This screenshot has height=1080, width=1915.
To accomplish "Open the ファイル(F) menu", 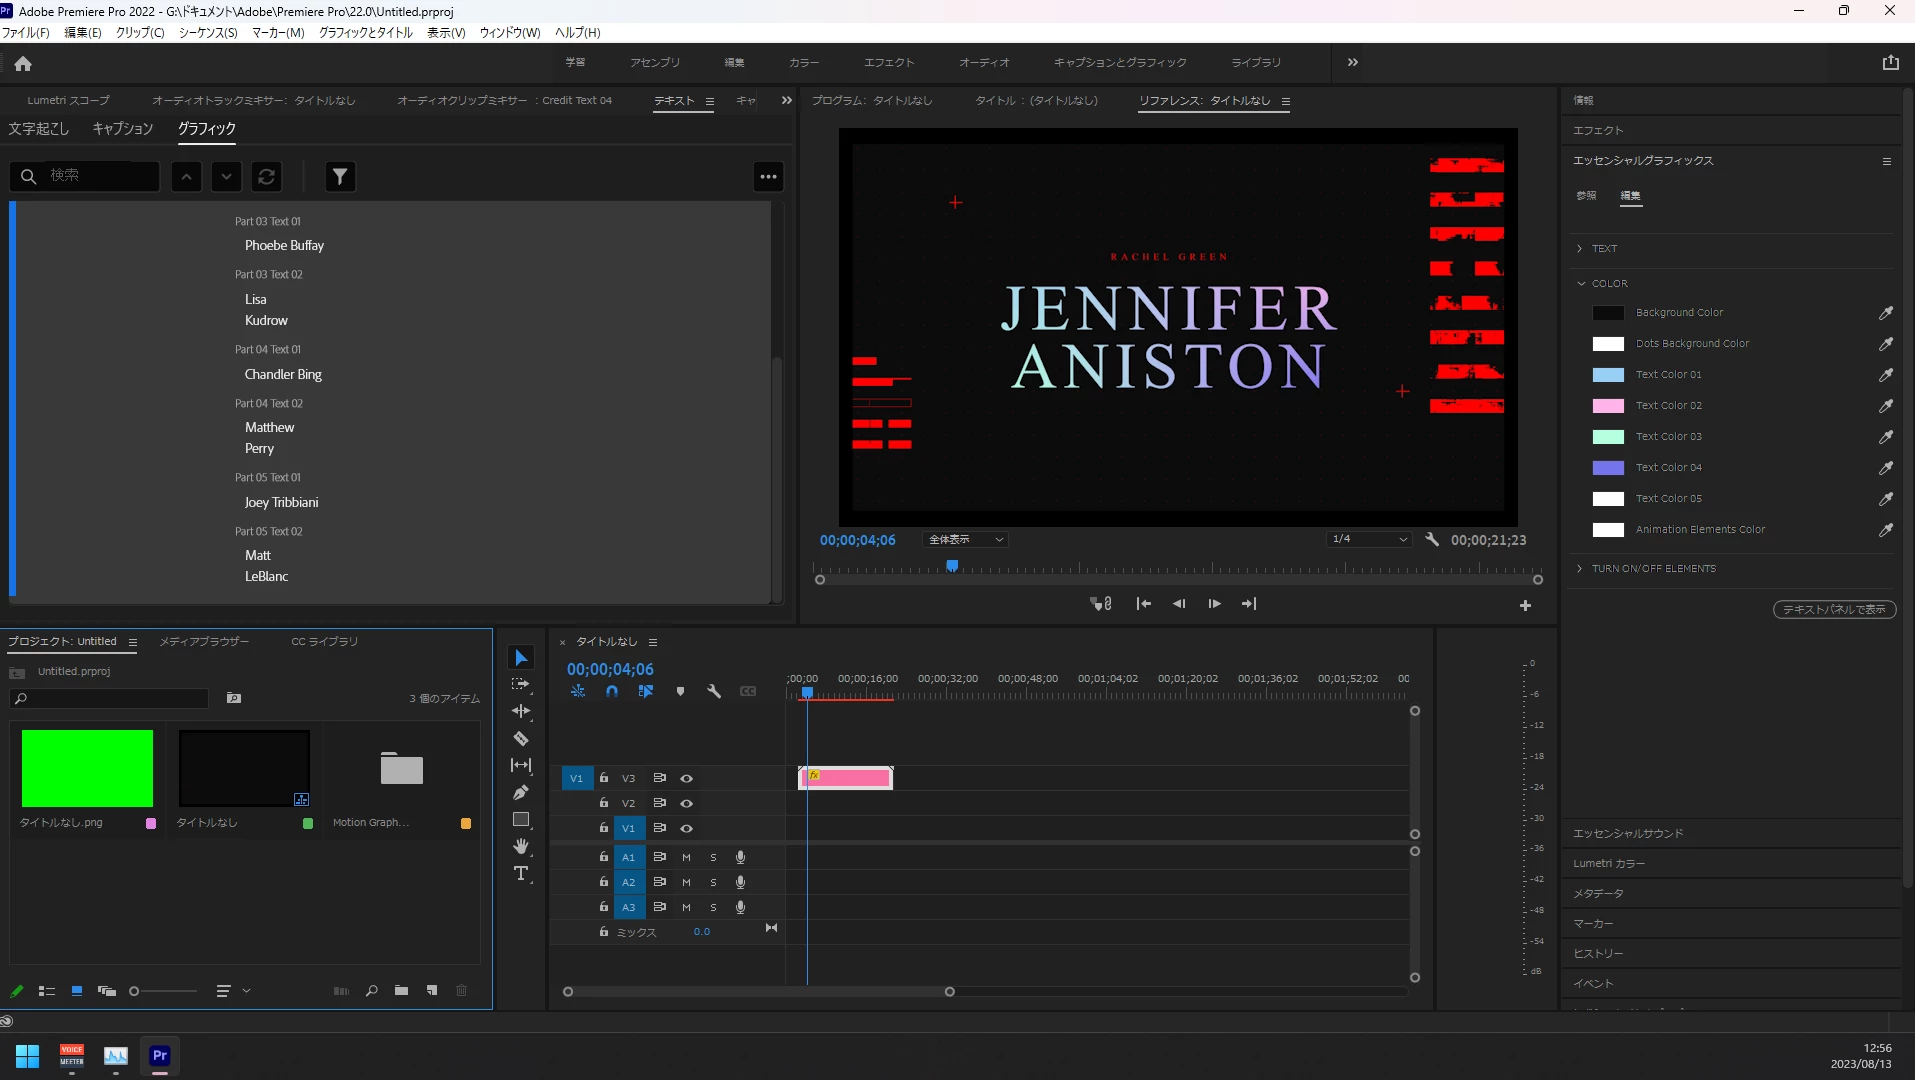I will (x=26, y=32).
